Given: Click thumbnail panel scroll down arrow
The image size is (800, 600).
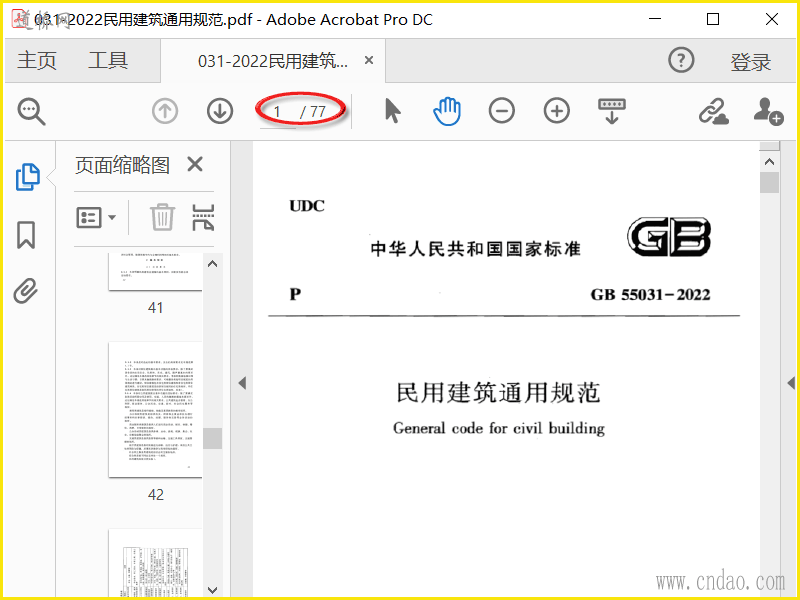Looking at the screenshot, I should [213, 590].
